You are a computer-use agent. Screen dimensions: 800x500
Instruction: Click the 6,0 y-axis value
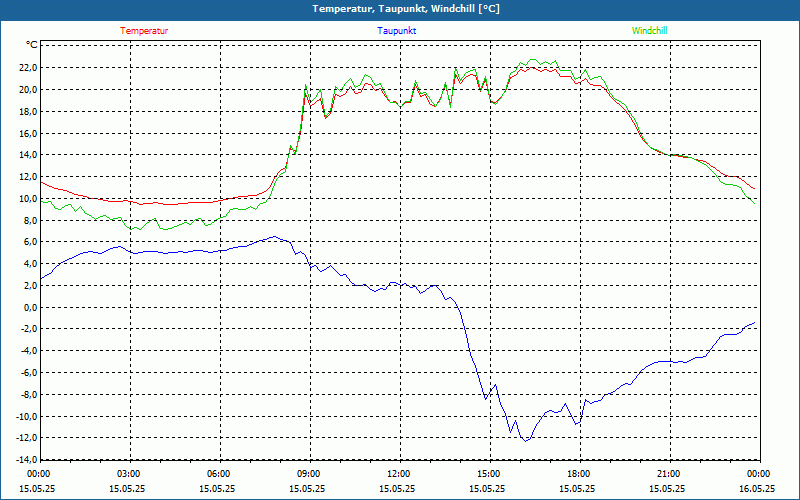[x=30, y=242]
